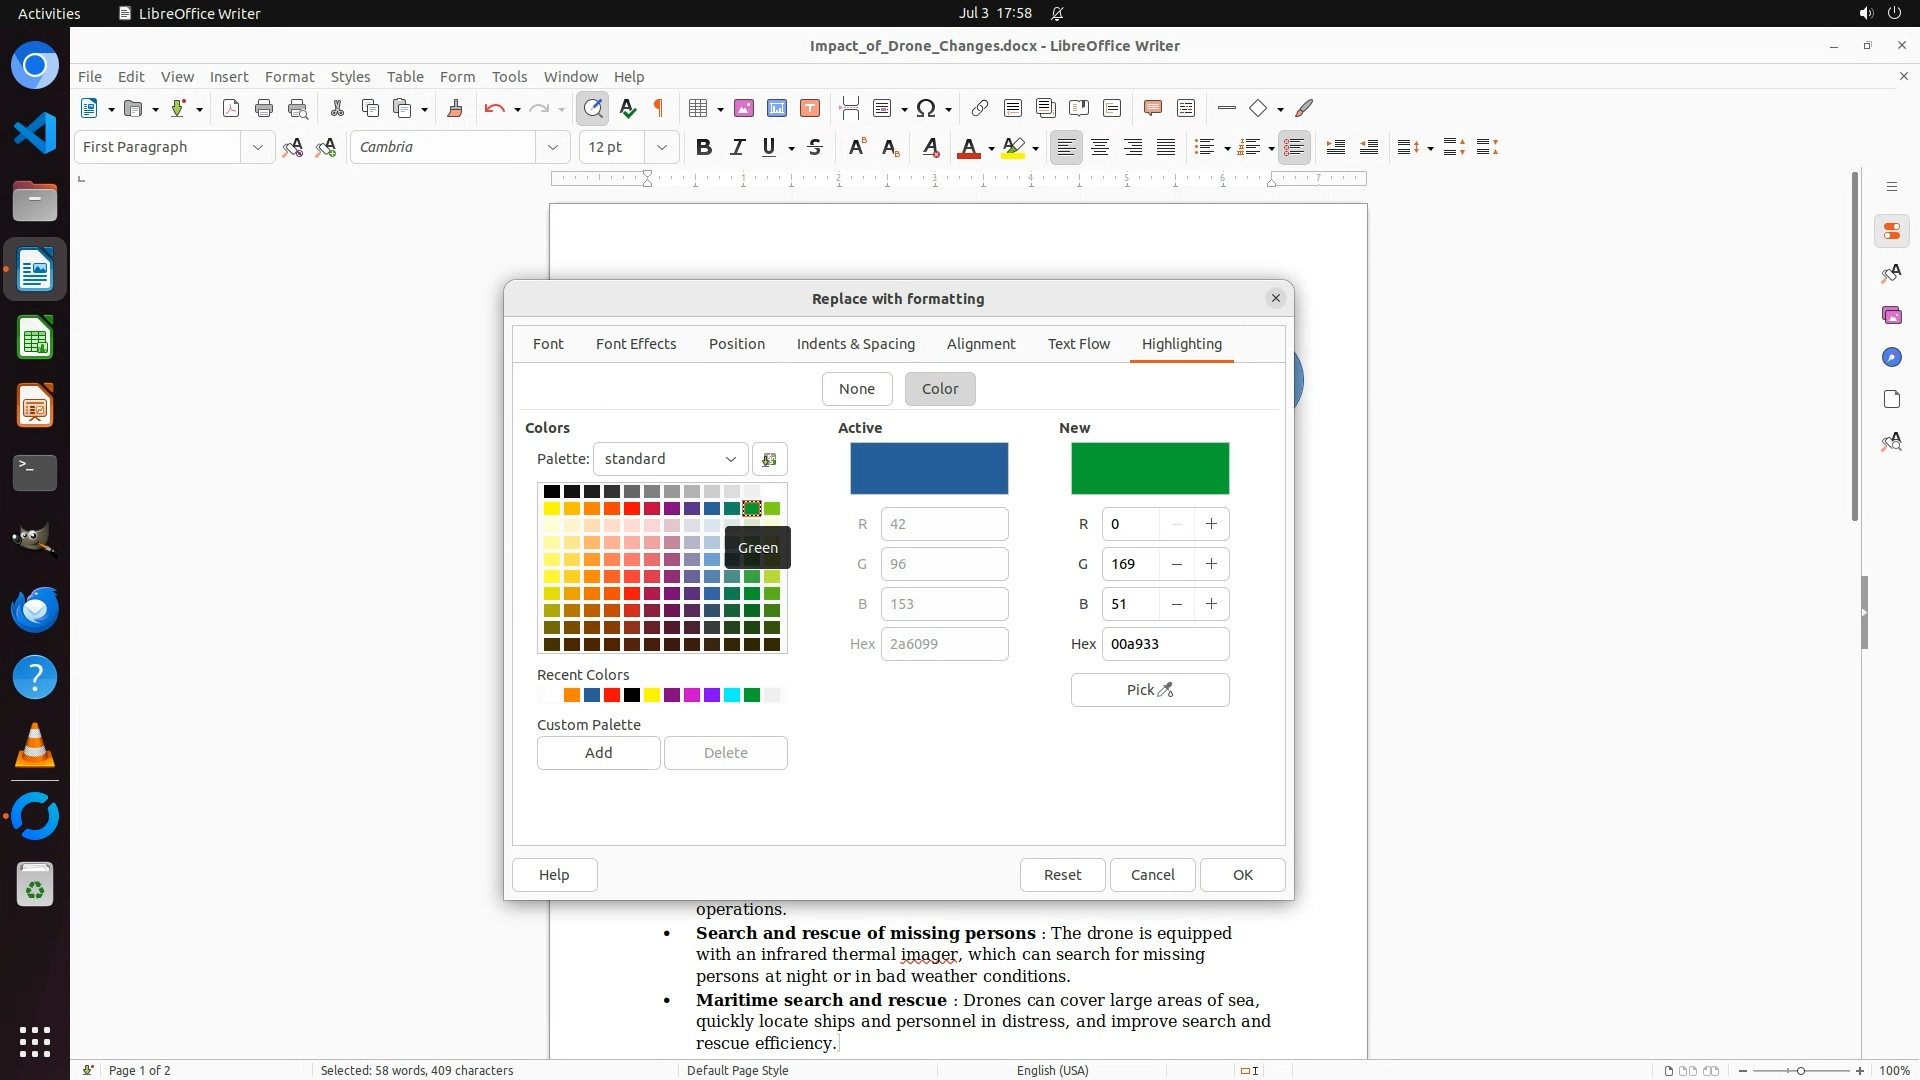
Task: Click the Export as PDF icon
Action: pos(231,108)
